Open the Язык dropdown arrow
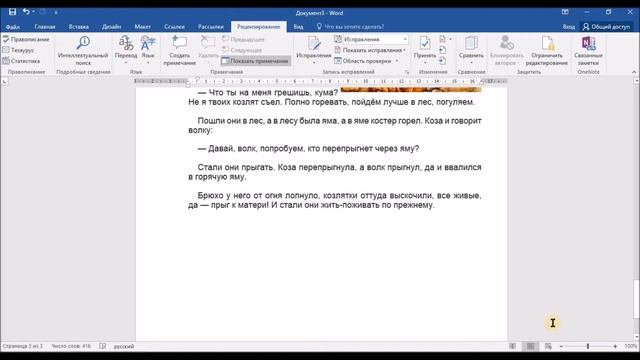 click(148, 62)
